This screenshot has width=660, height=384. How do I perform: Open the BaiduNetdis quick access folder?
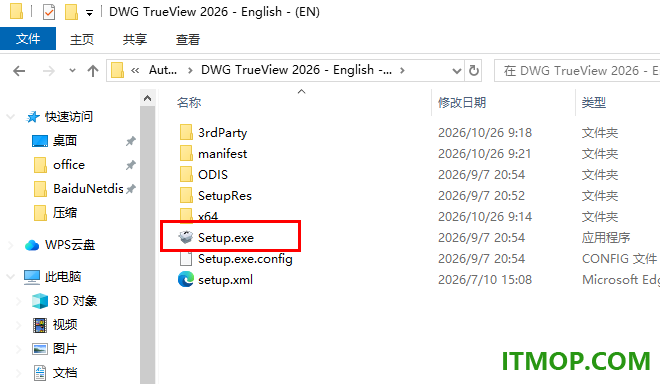(x=88, y=189)
